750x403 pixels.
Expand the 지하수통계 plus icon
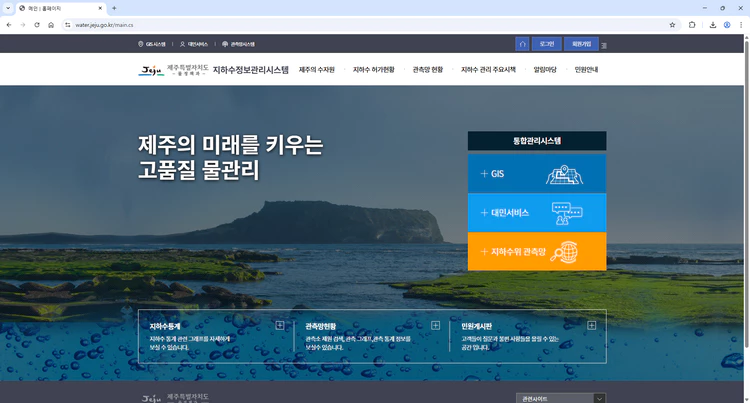[x=279, y=325]
